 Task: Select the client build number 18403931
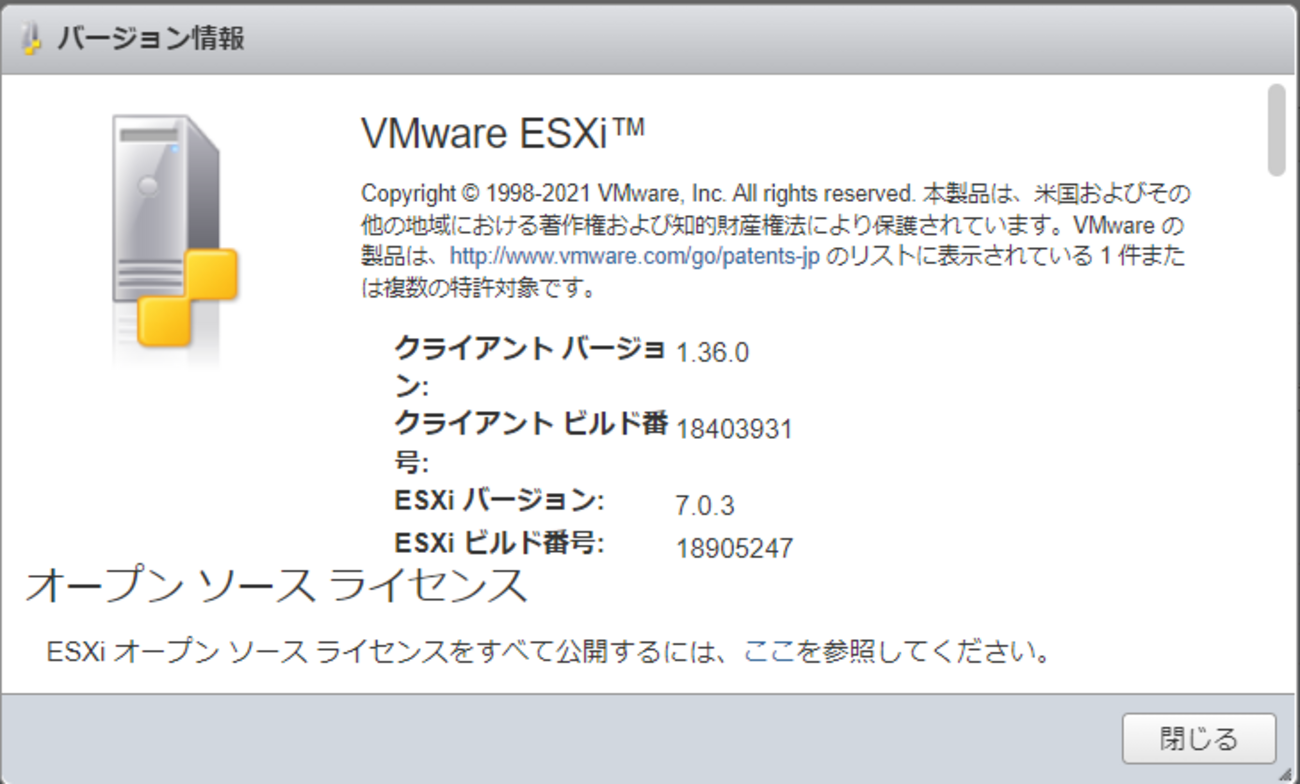click(734, 430)
